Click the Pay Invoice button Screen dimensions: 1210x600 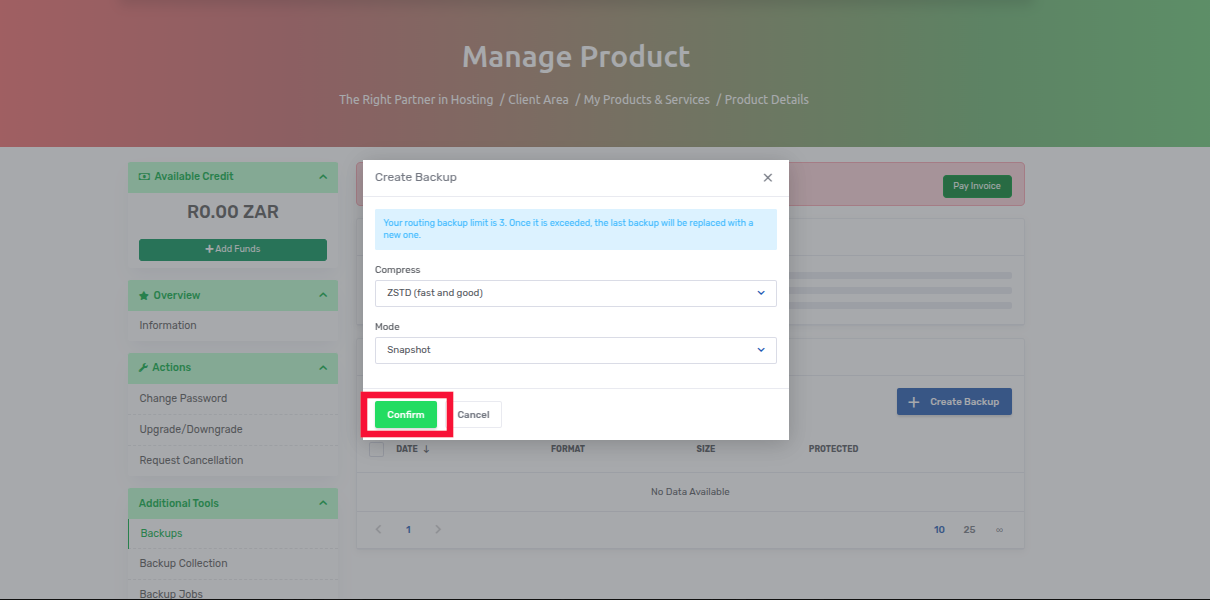[977, 186]
